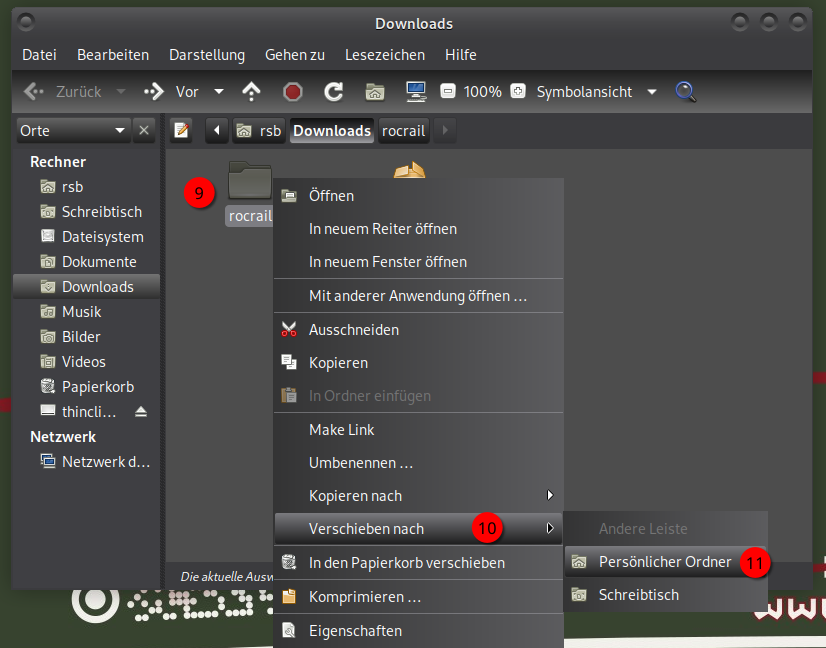Click the magnifier search icon
Image resolution: width=826 pixels, height=648 pixels.
685,92
